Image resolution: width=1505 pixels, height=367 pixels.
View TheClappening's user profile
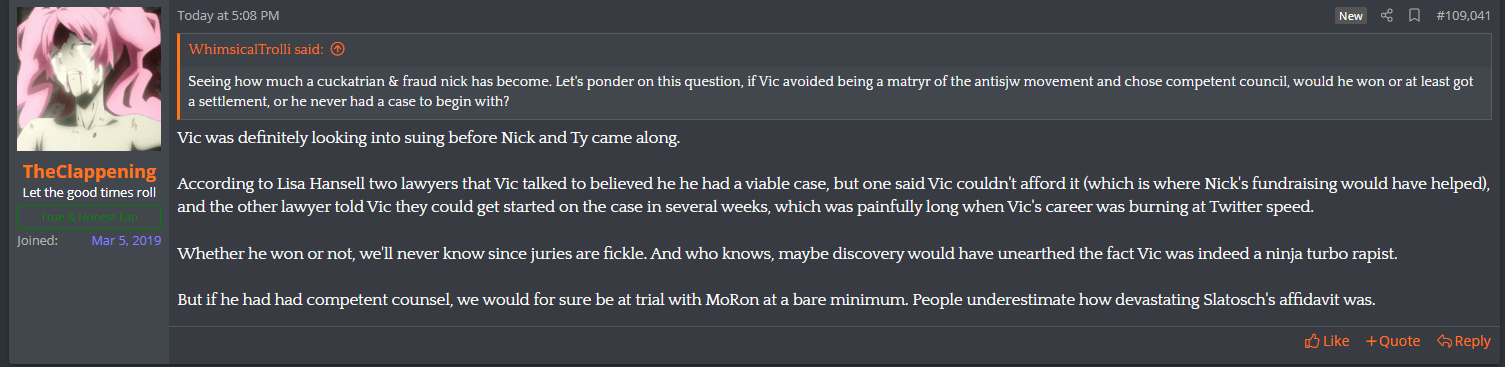tap(89, 171)
